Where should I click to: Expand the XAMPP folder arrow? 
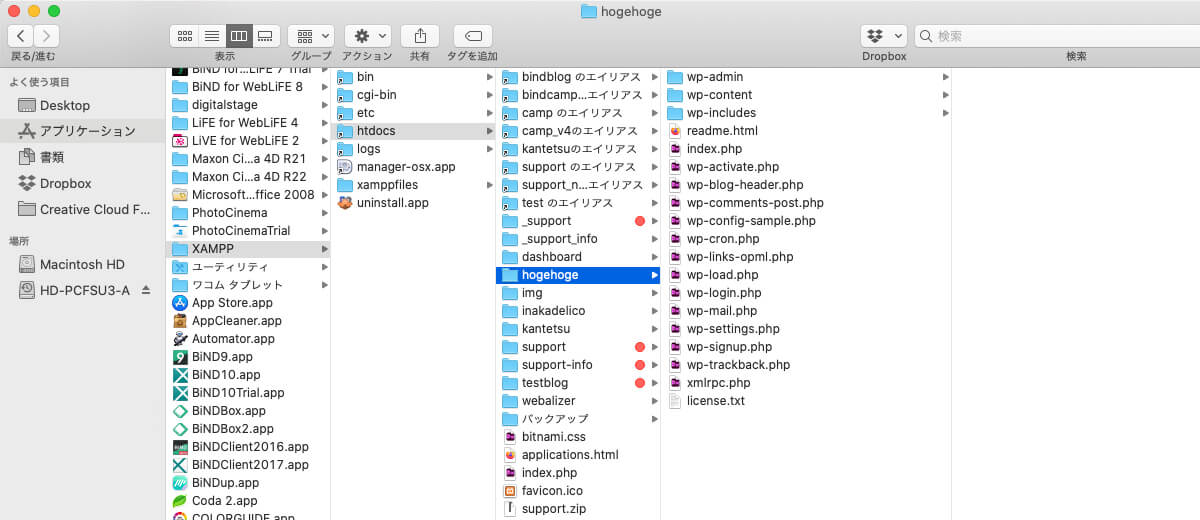coord(324,249)
